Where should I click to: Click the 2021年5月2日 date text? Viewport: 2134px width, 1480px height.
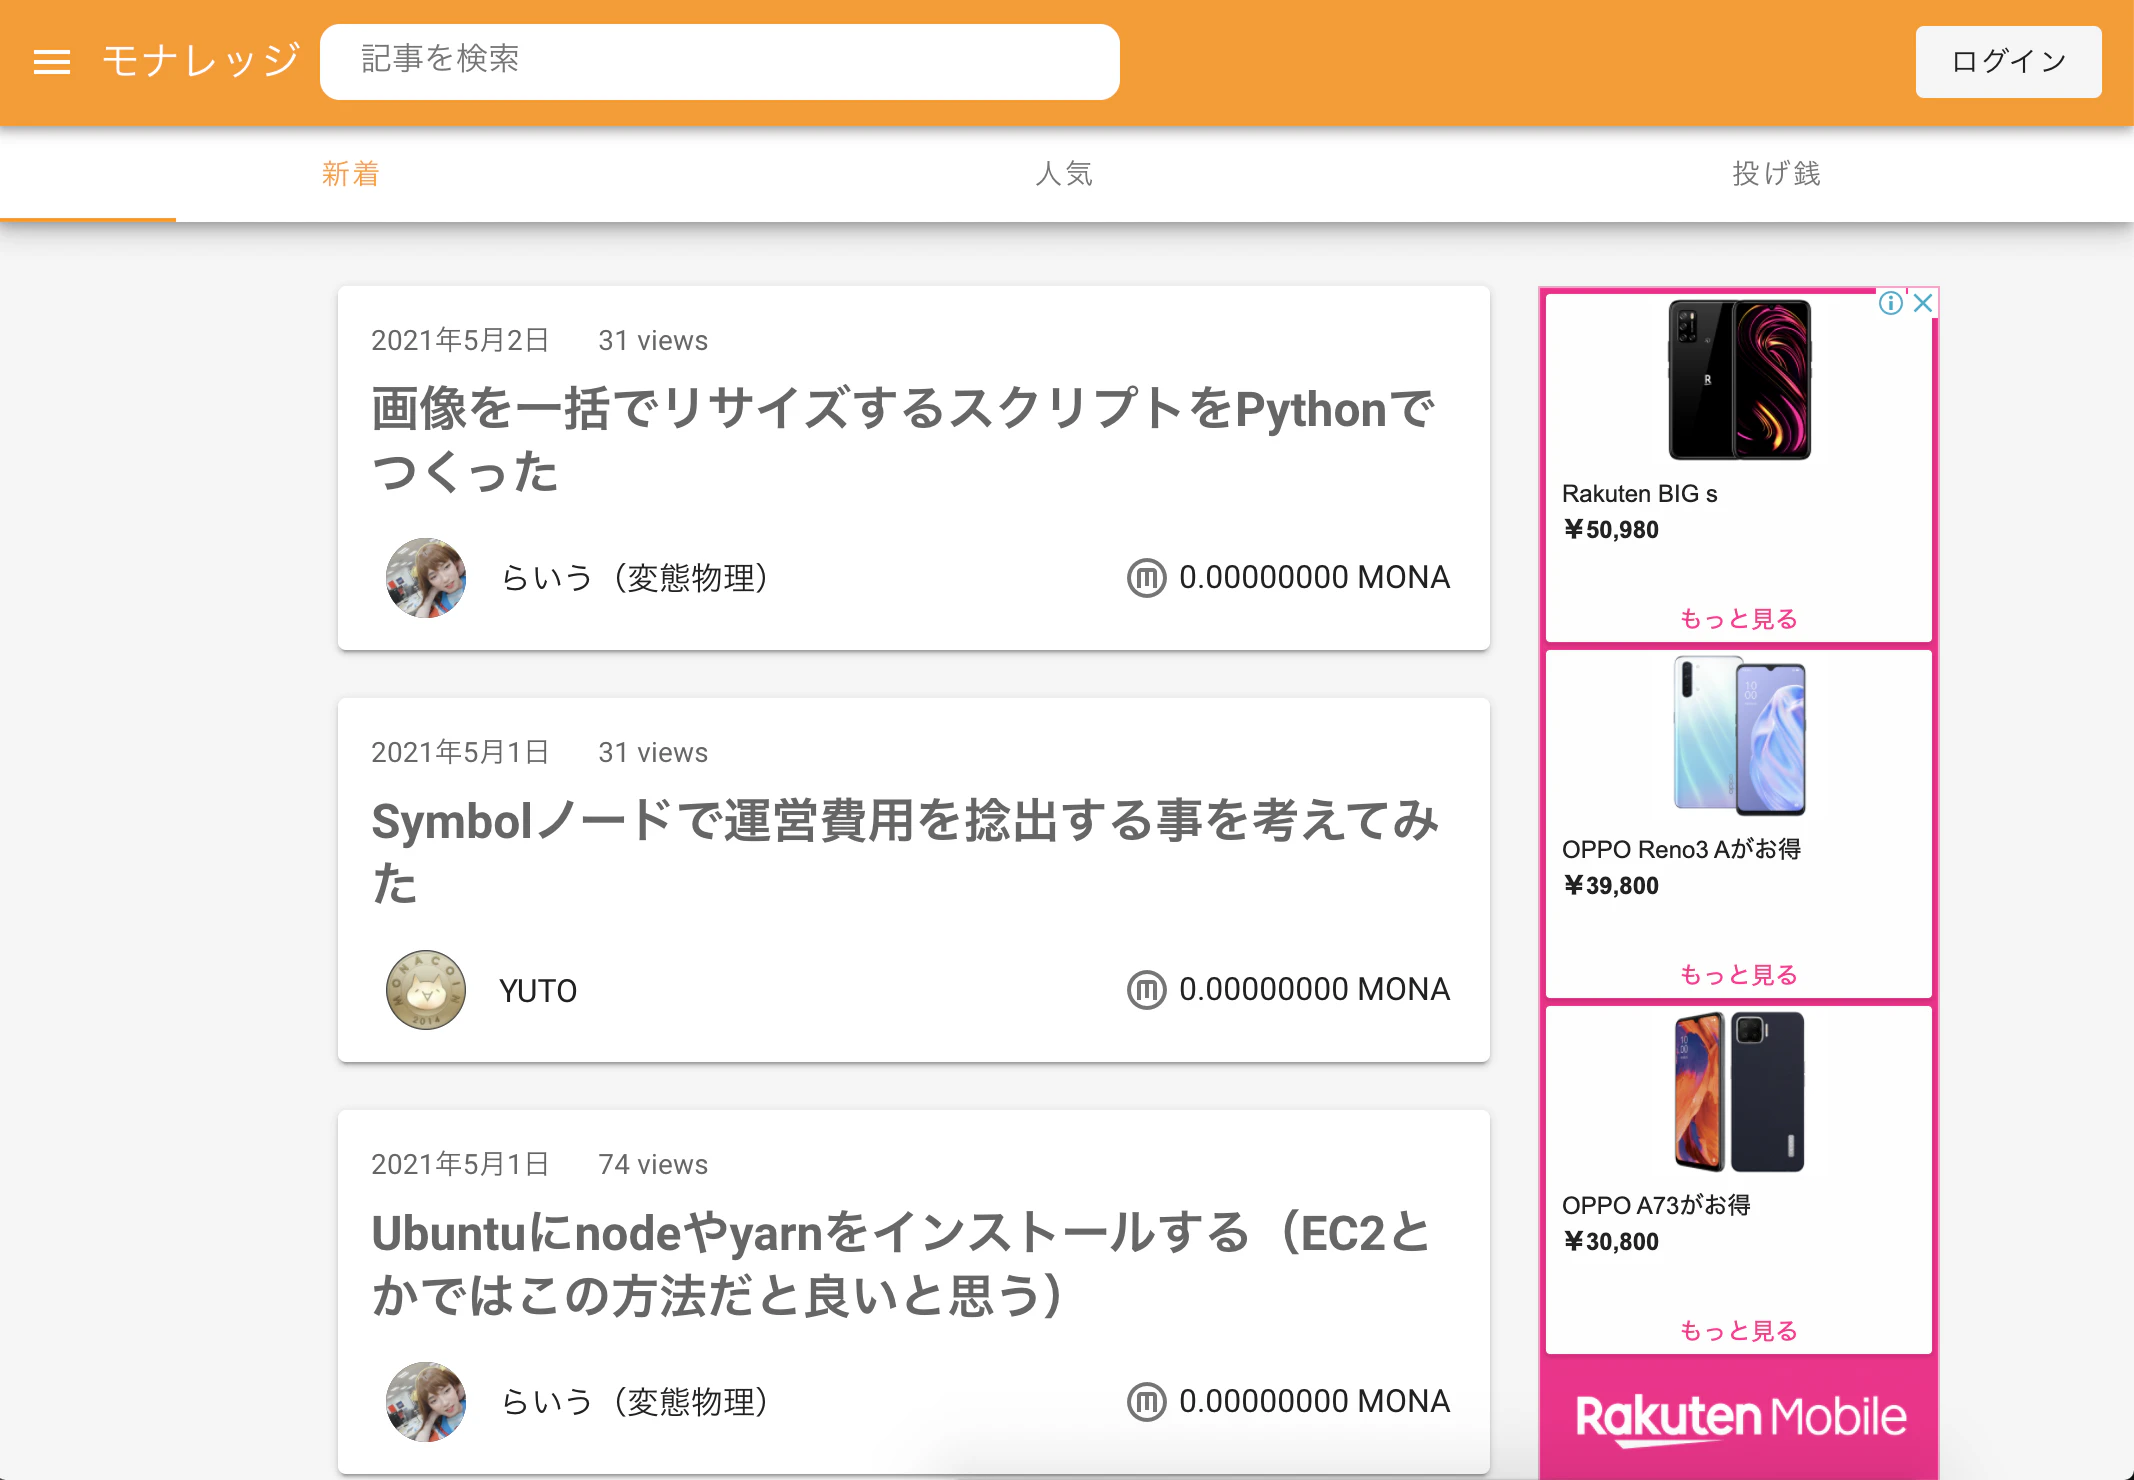pos(460,341)
